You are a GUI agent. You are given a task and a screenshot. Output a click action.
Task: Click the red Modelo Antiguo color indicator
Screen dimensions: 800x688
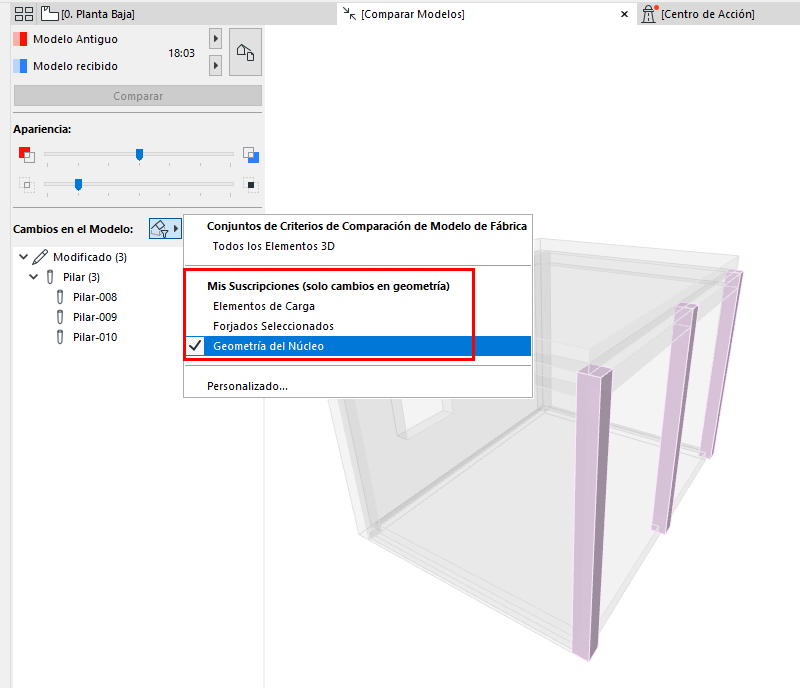(20, 39)
